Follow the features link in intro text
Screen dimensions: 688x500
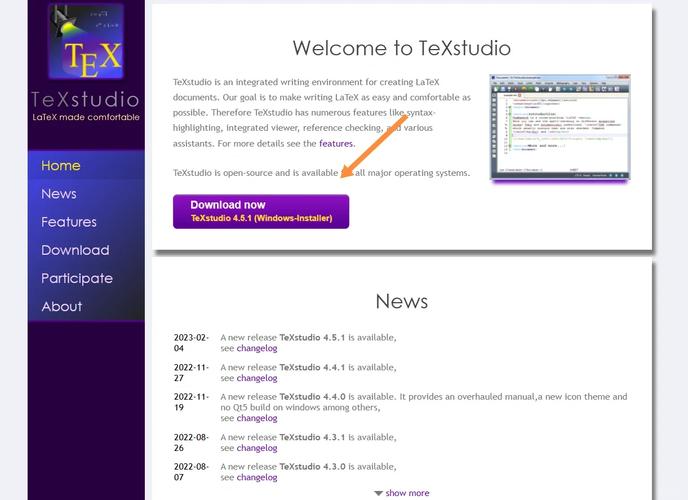coord(336,143)
